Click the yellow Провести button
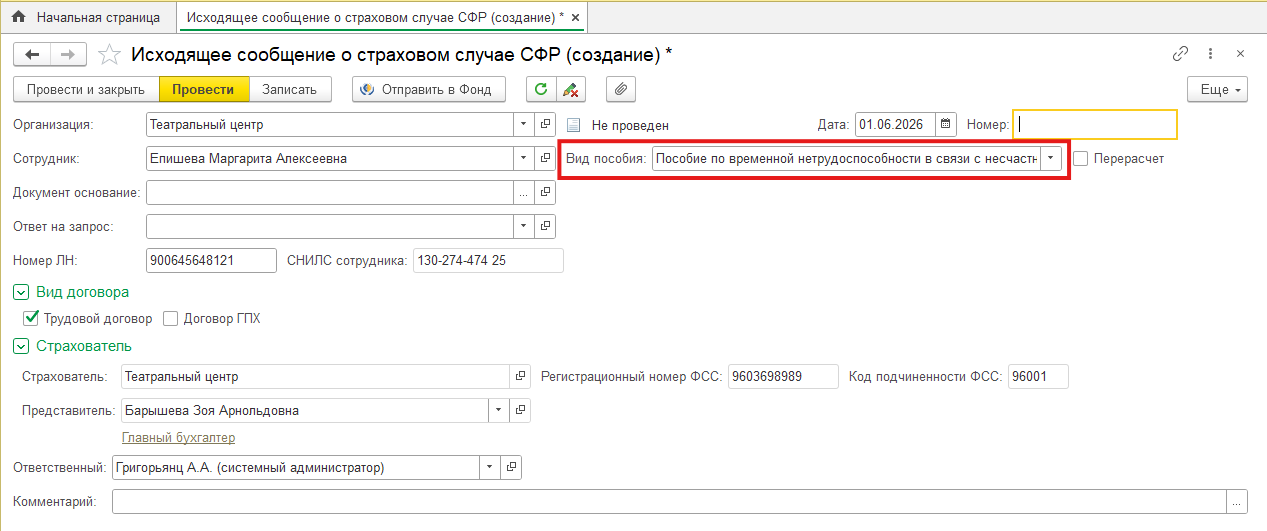The height and width of the screenshot is (531, 1267). (x=203, y=89)
